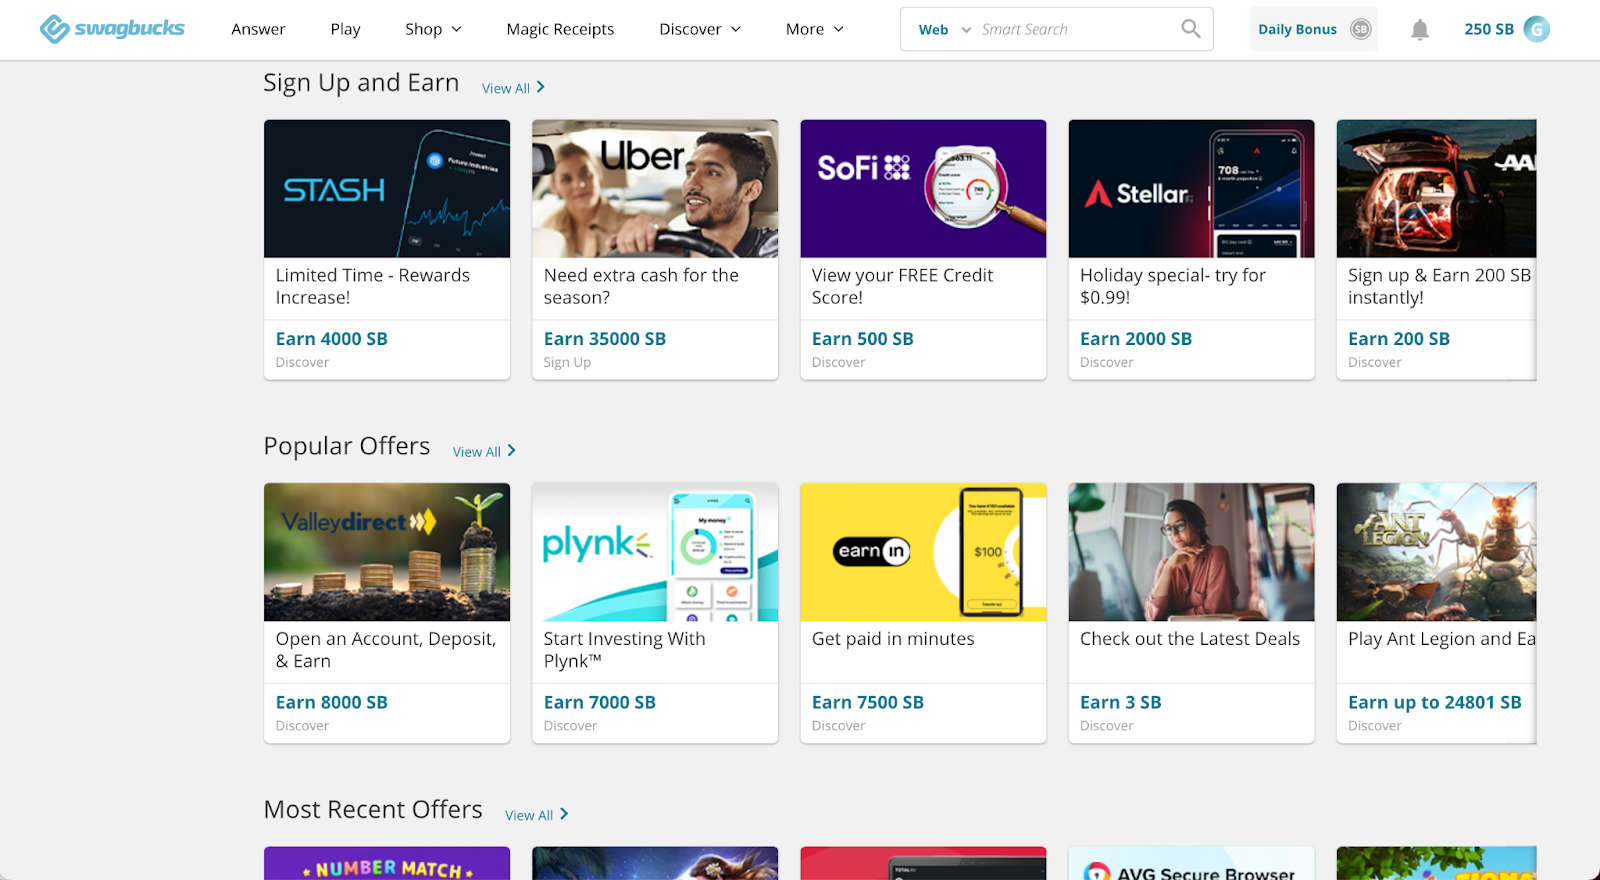This screenshot has height=880, width=1600.
Task: Open the AARP sign up offer image
Action: 1436,189
